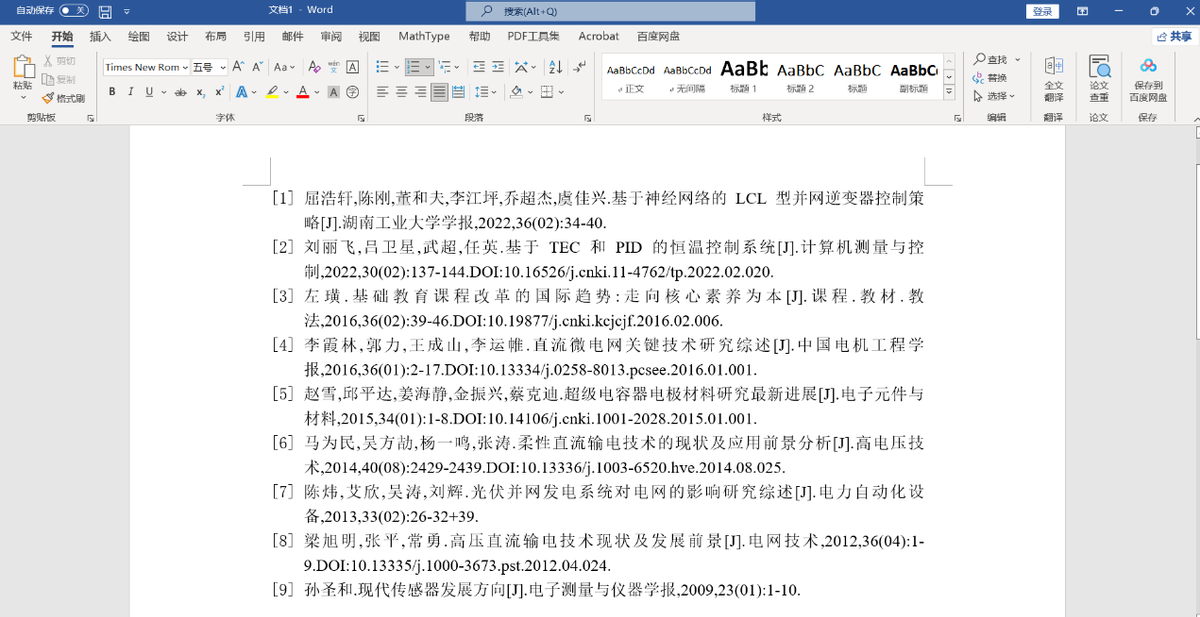Open the 保存到百度网盘 save icon
1200x617 pixels.
pyautogui.click(x=1148, y=77)
